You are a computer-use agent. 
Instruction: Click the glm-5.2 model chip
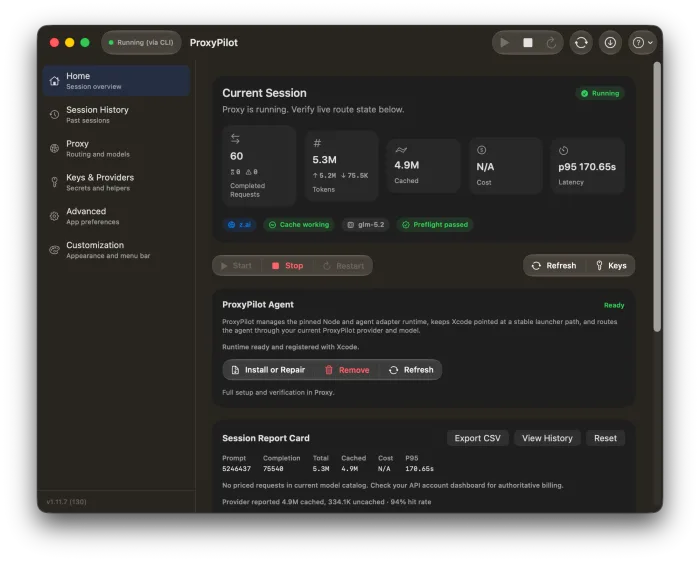(x=366, y=225)
